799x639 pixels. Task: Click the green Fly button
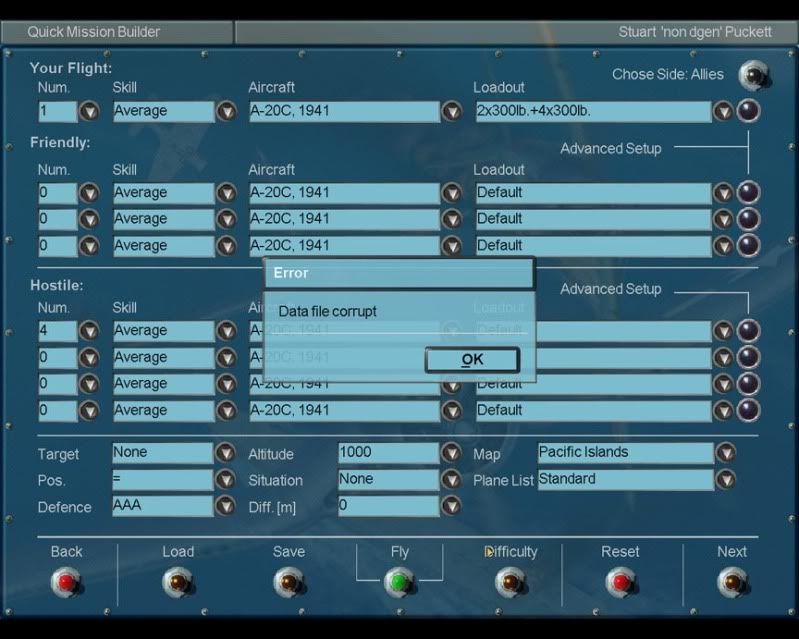pos(400,582)
